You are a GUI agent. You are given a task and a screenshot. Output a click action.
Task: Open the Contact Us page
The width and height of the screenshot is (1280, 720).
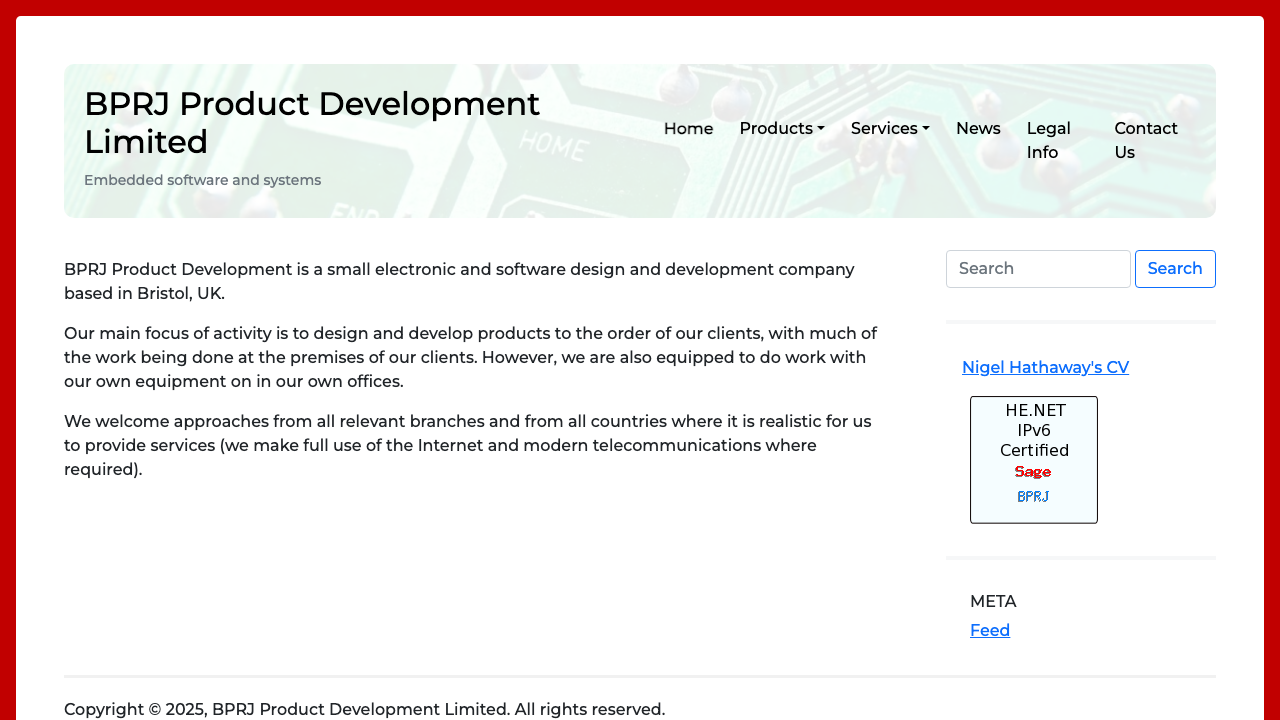(1146, 140)
